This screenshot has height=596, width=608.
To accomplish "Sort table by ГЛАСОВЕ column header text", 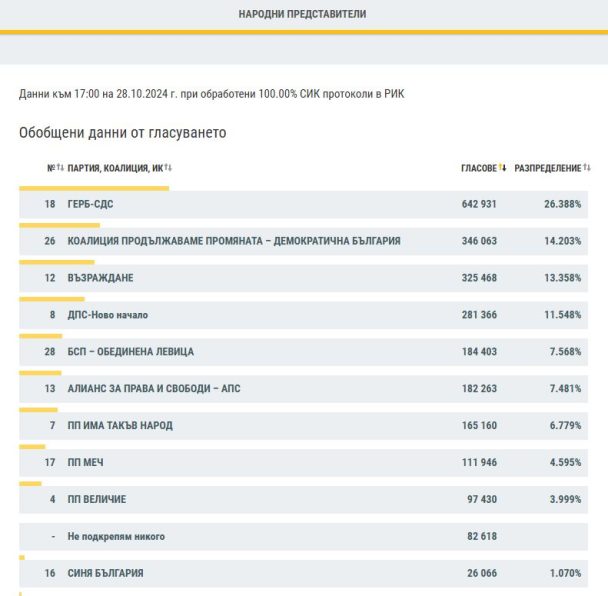I will pos(478,168).
